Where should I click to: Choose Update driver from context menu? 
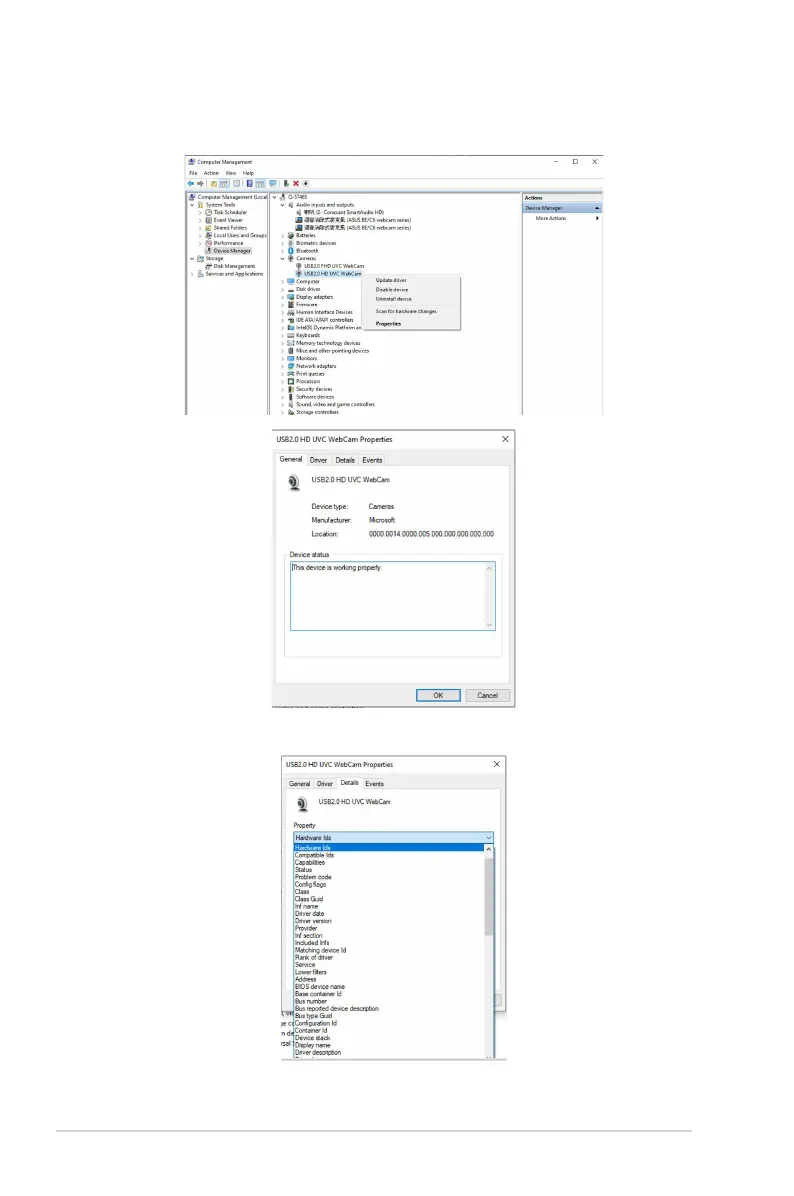click(391, 281)
